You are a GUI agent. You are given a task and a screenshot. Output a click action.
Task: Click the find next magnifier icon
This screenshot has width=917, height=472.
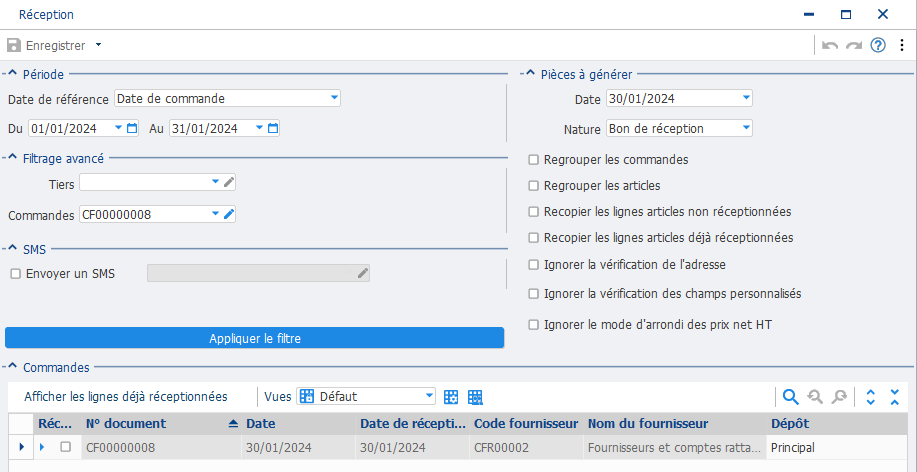[x=840, y=397]
